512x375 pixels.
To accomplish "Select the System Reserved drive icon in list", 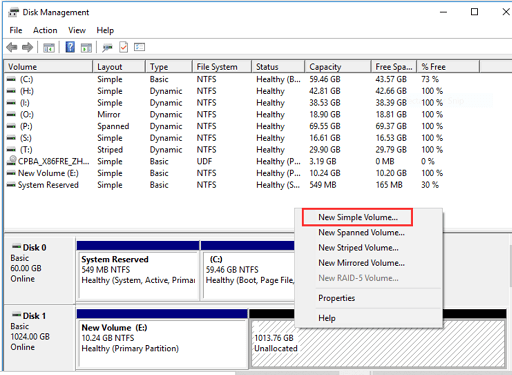I will point(11,185).
